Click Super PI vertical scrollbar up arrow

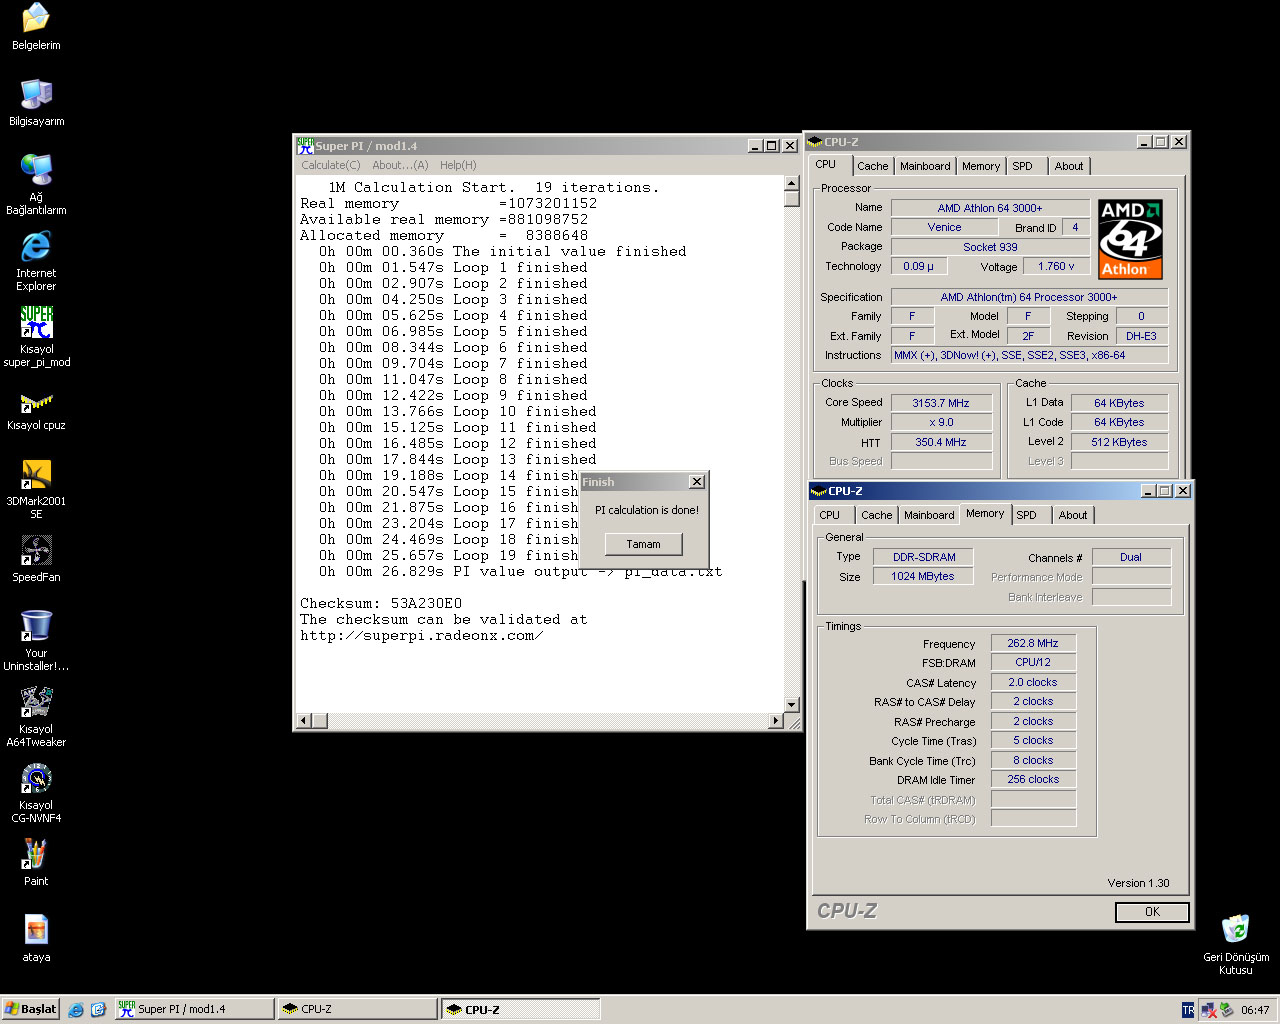click(x=792, y=183)
